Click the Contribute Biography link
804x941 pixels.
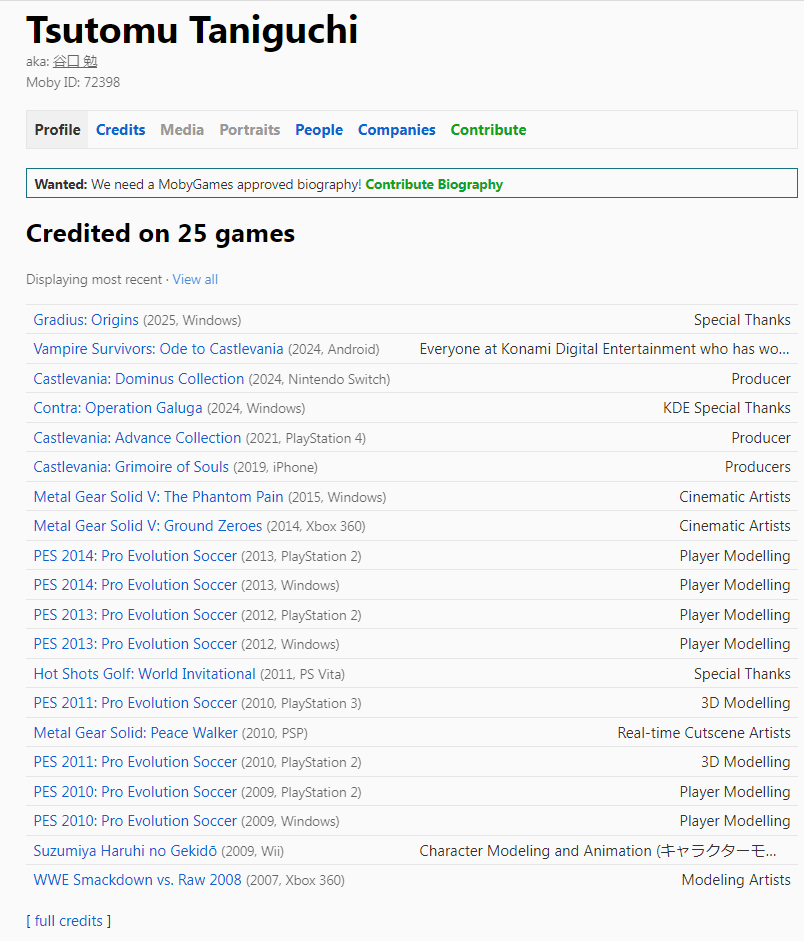pos(434,184)
